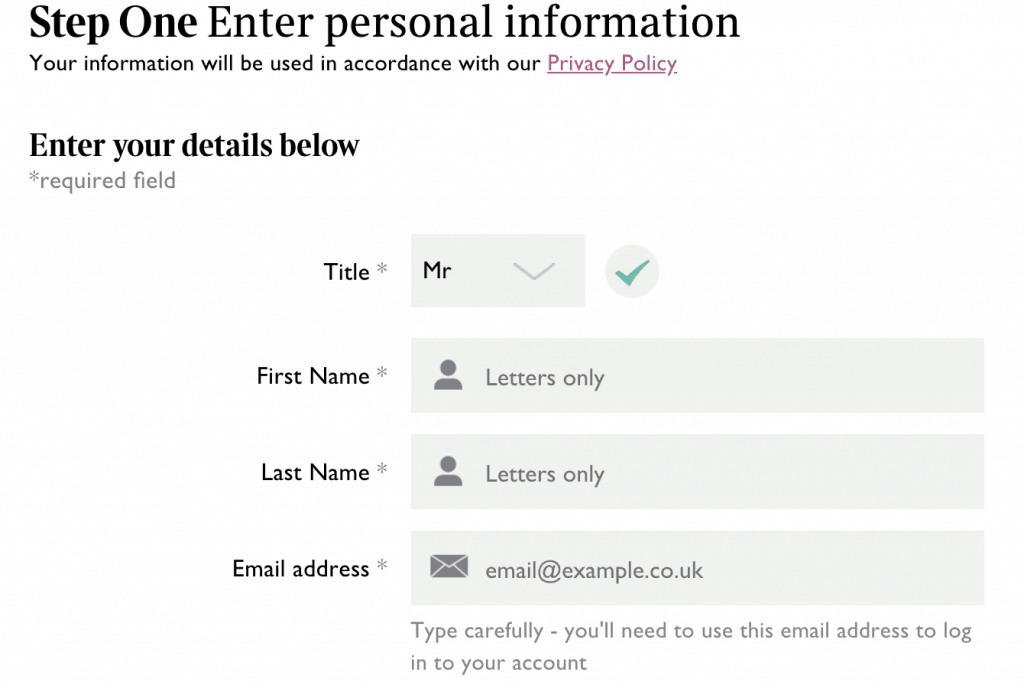Open the Privacy Policy link
This screenshot has width=1024, height=685.
tap(612, 64)
